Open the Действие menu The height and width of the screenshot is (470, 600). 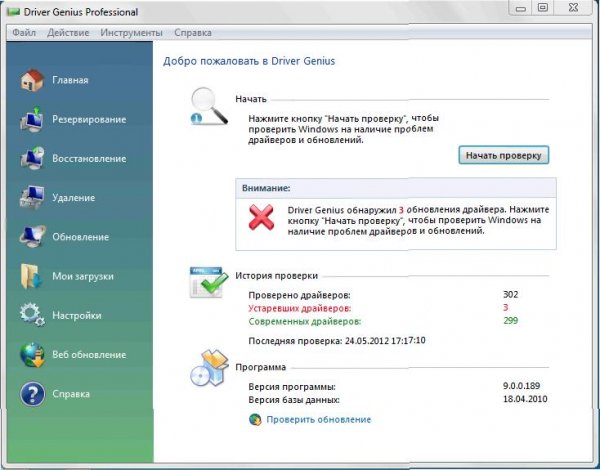(x=68, y=33)
